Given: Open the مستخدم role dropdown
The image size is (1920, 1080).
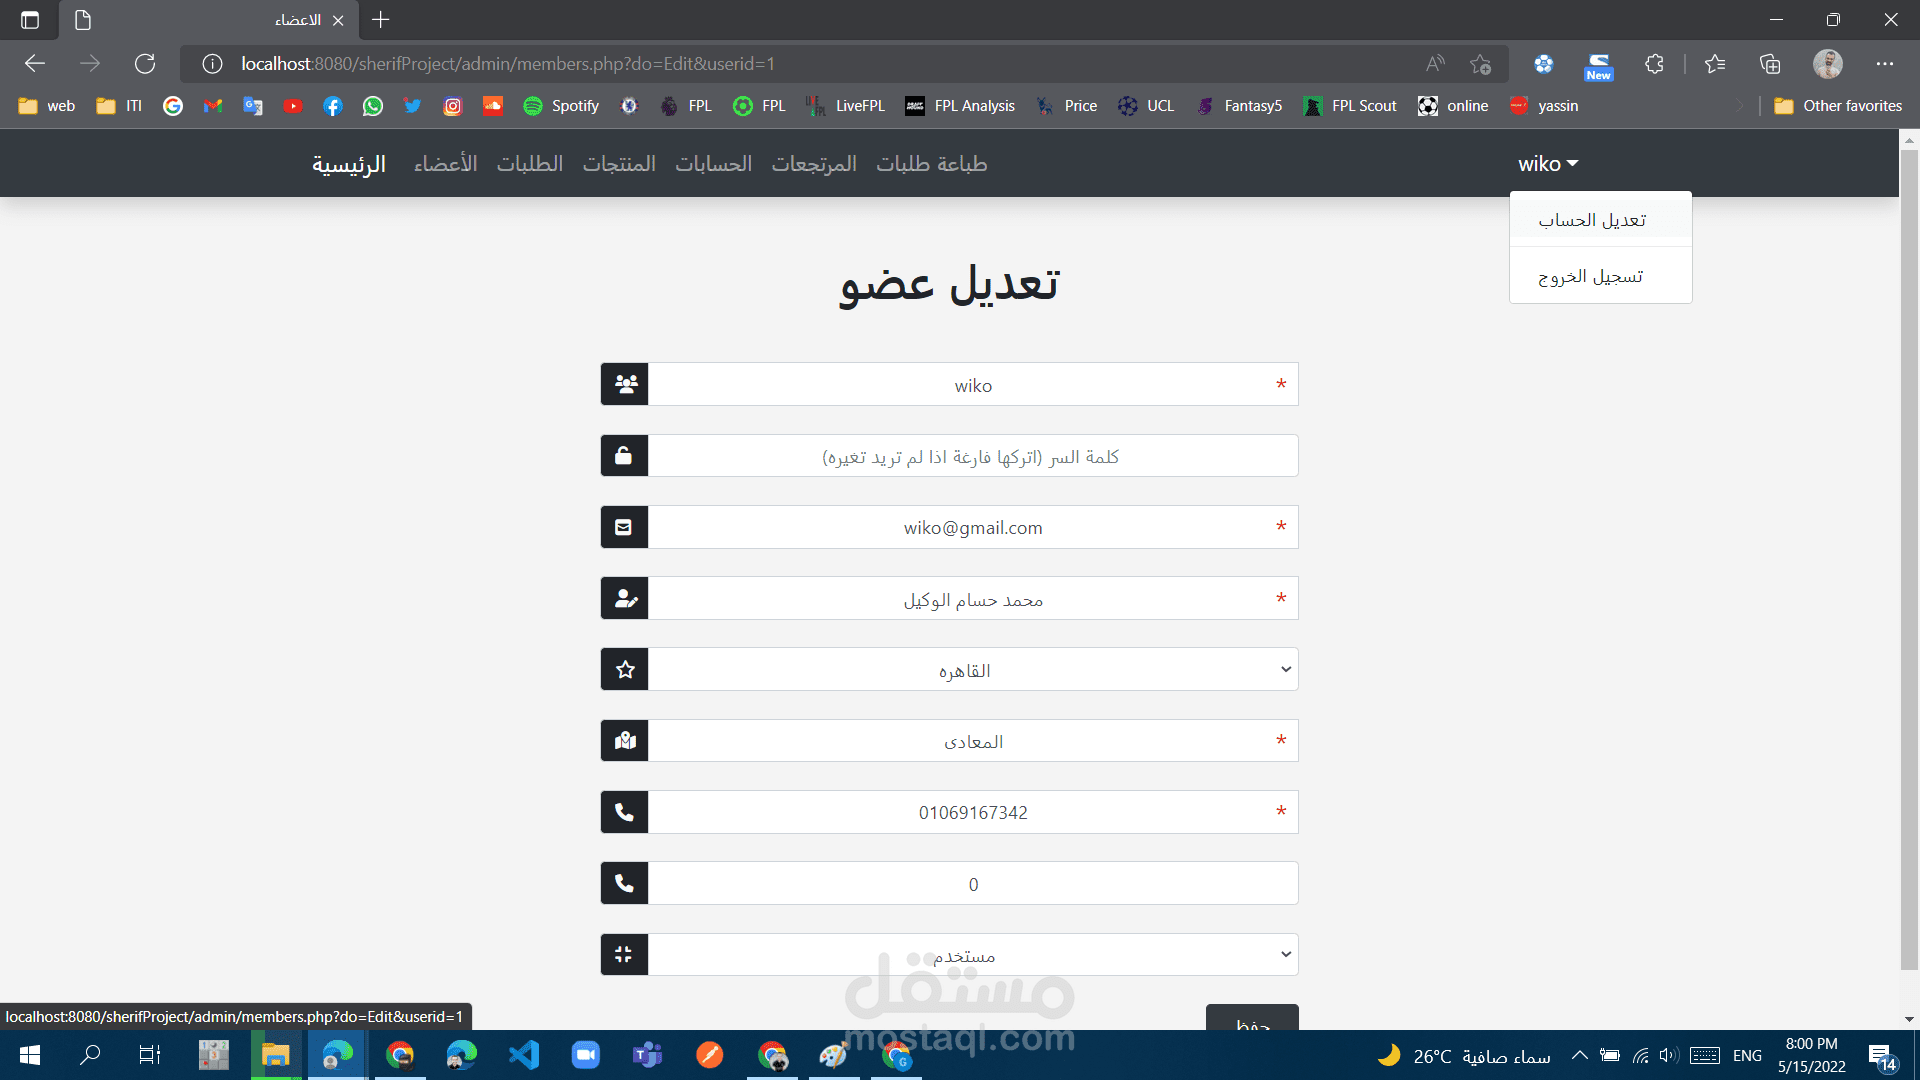Looking at the screenshot, I should [x=972, y=955].
